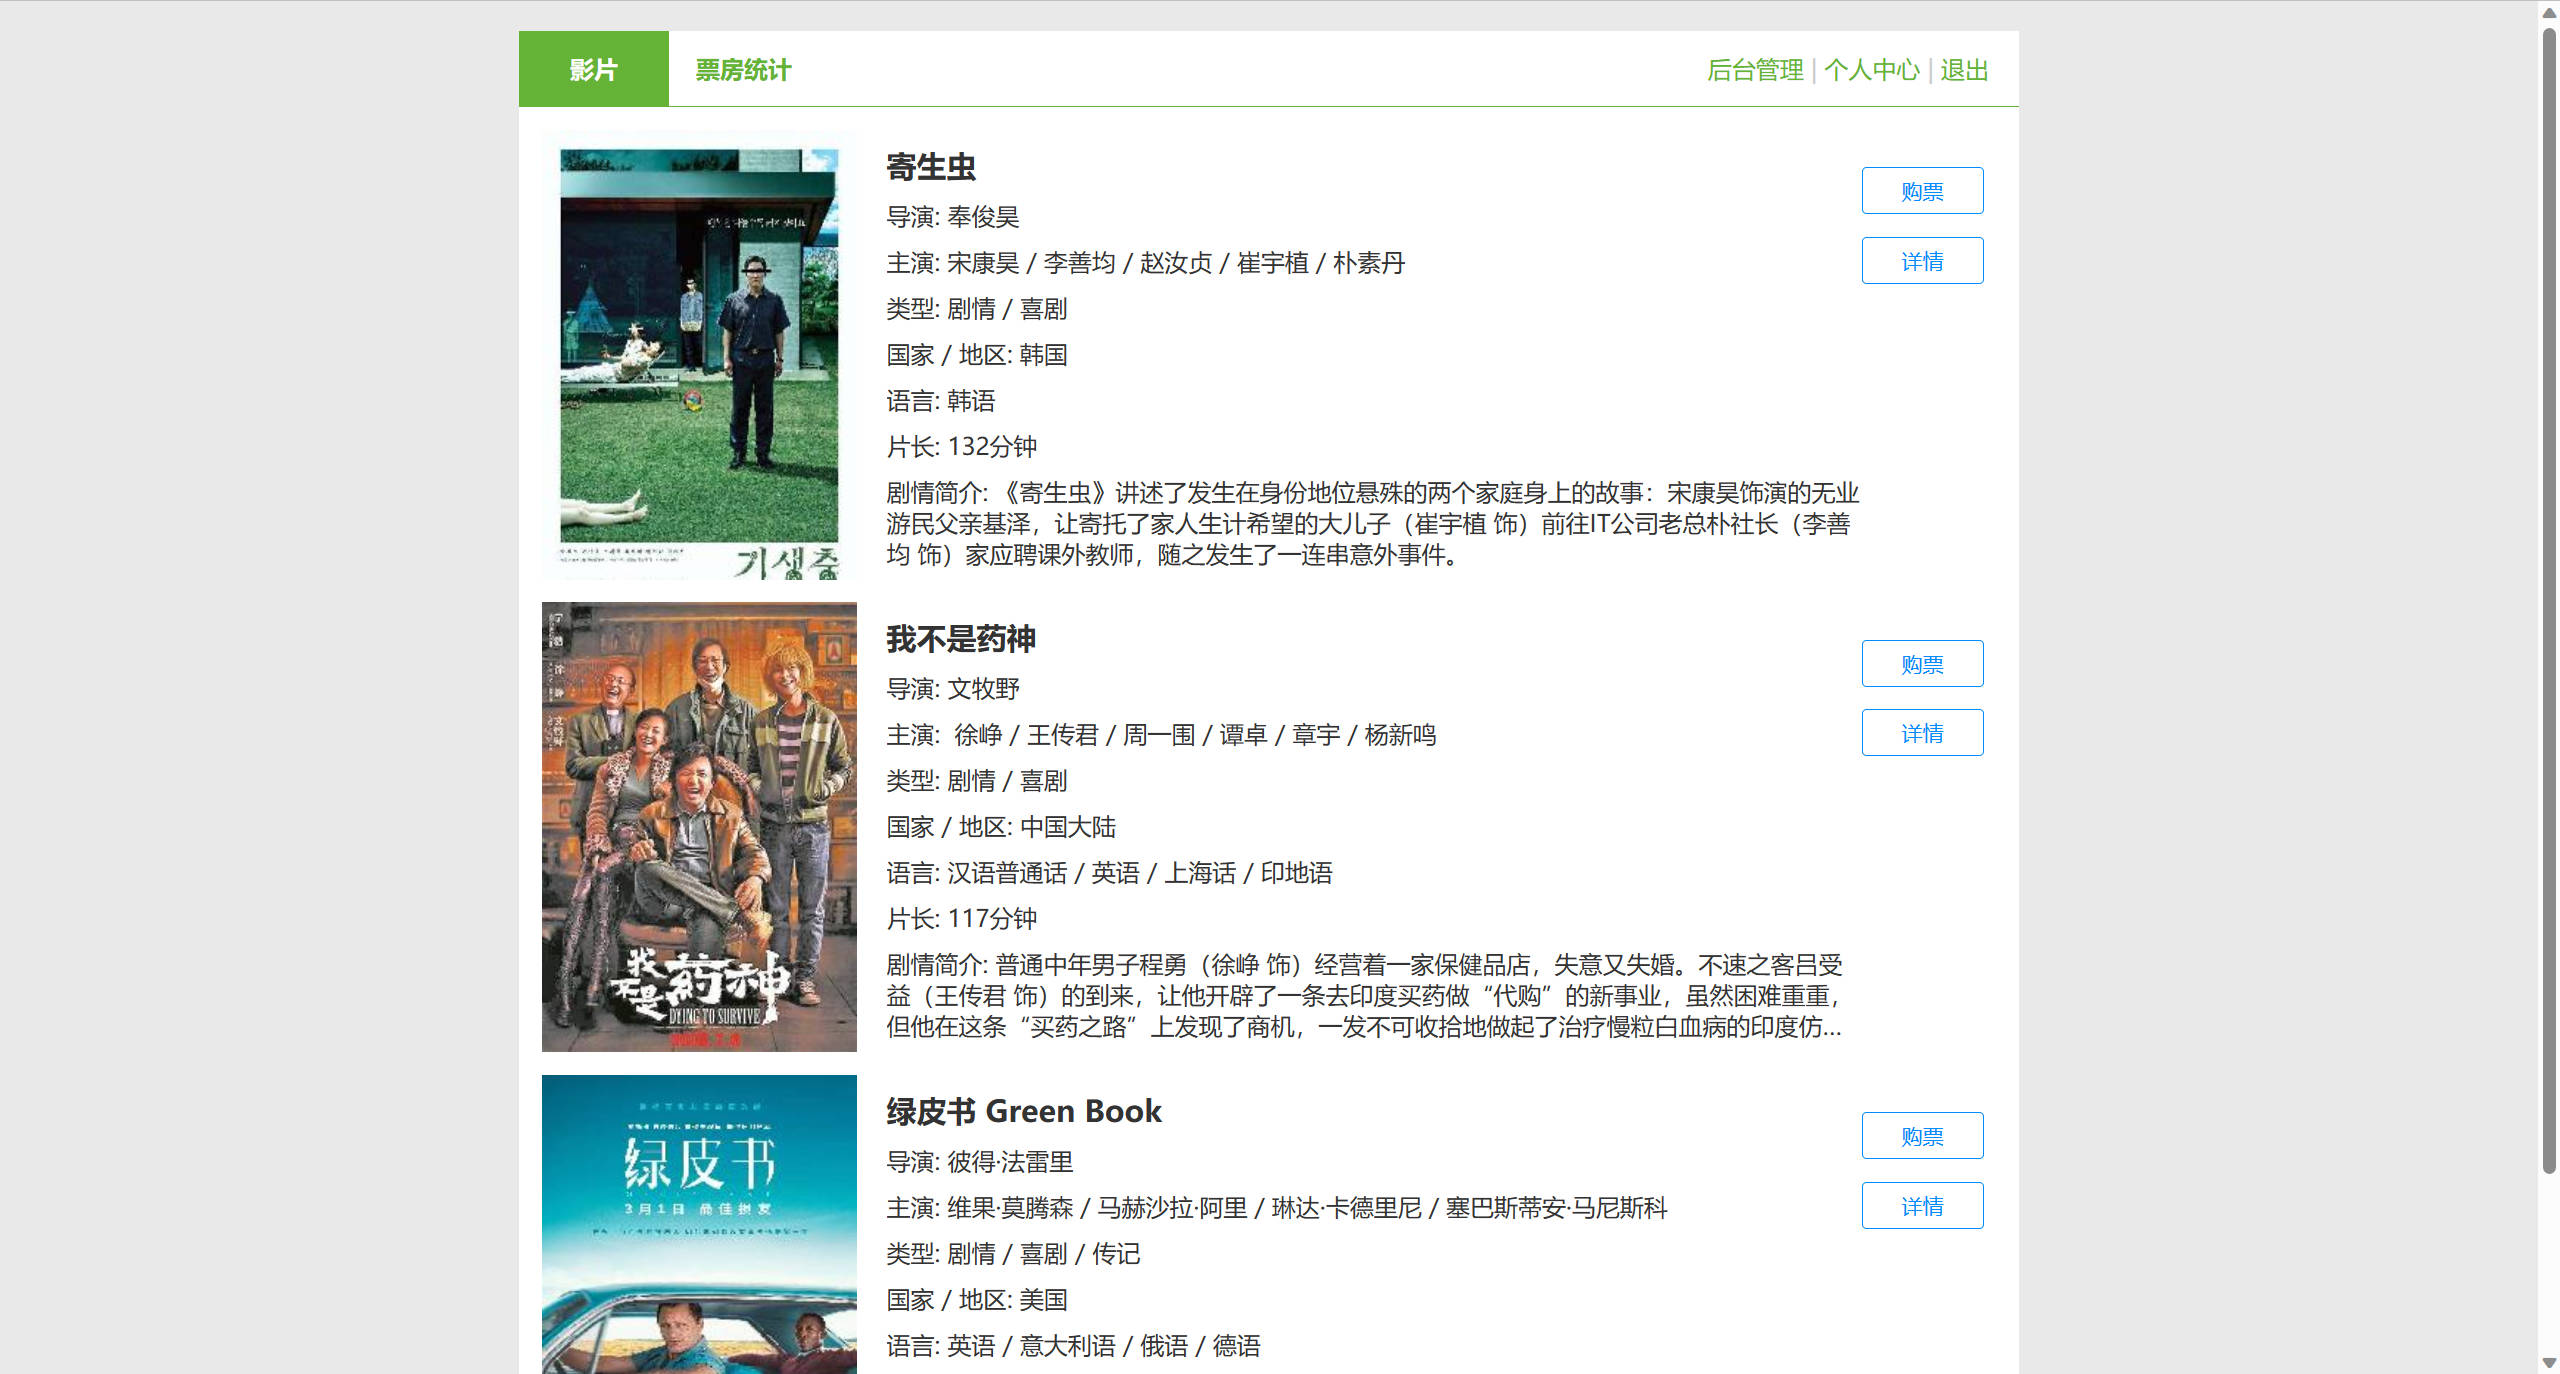This screenshot has width=2560, height=1374.
Task: Click the 我不是药神 poster image
Action: 699,827
